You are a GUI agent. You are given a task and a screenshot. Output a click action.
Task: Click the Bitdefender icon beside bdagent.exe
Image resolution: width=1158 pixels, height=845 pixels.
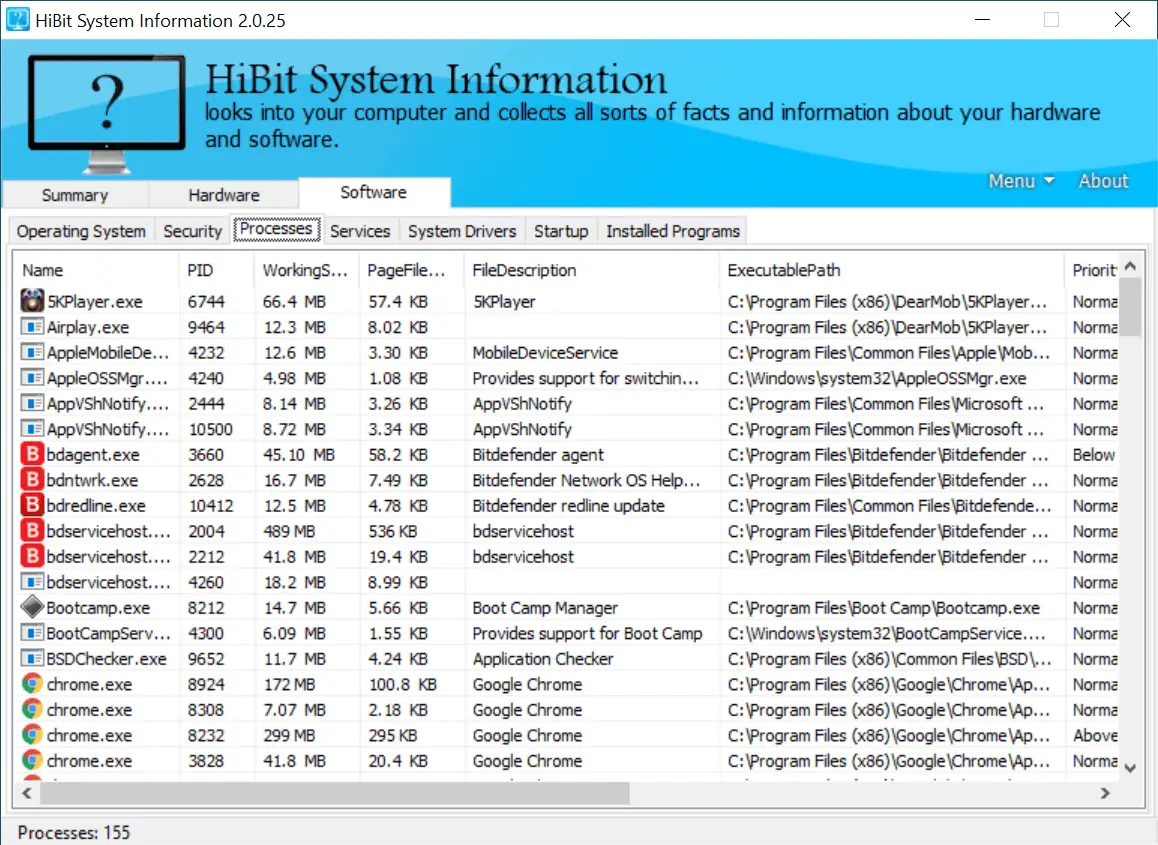(32, 454)
